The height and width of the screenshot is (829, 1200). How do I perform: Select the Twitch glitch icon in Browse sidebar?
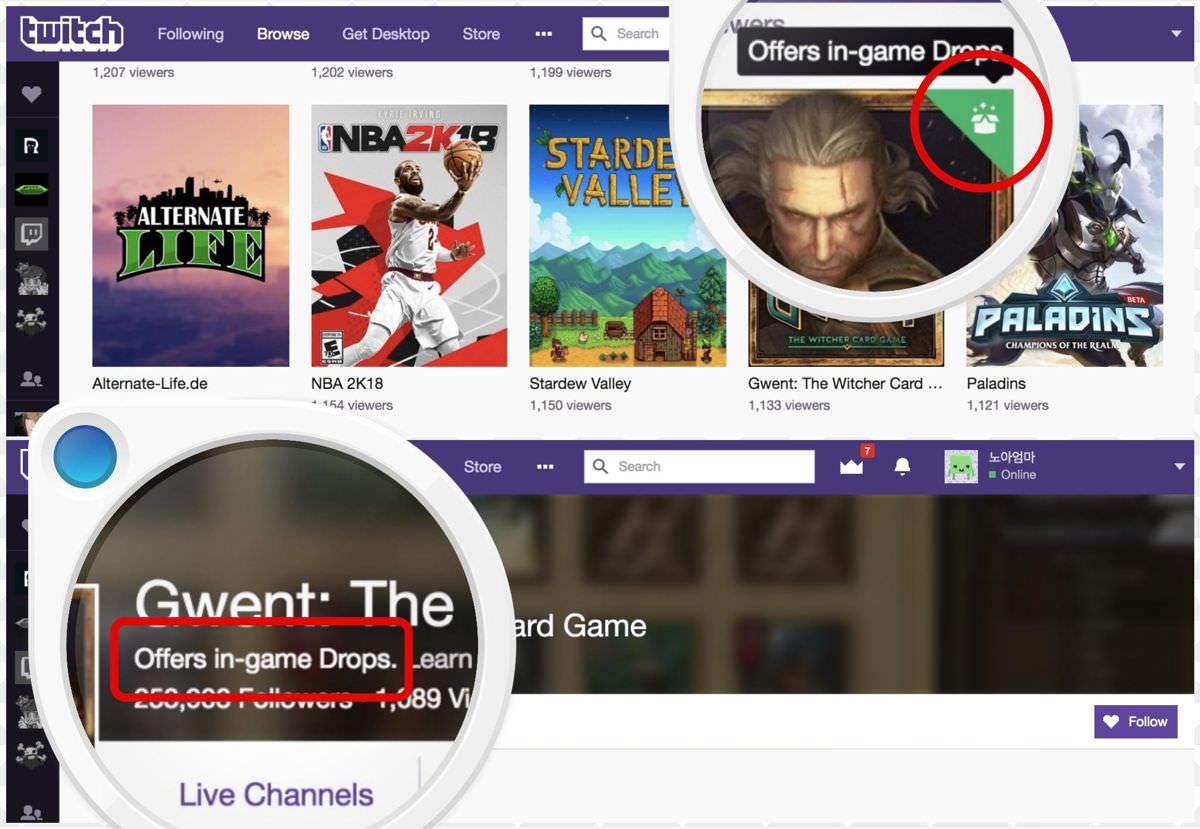pyautogui.click(x=32, y=235)
